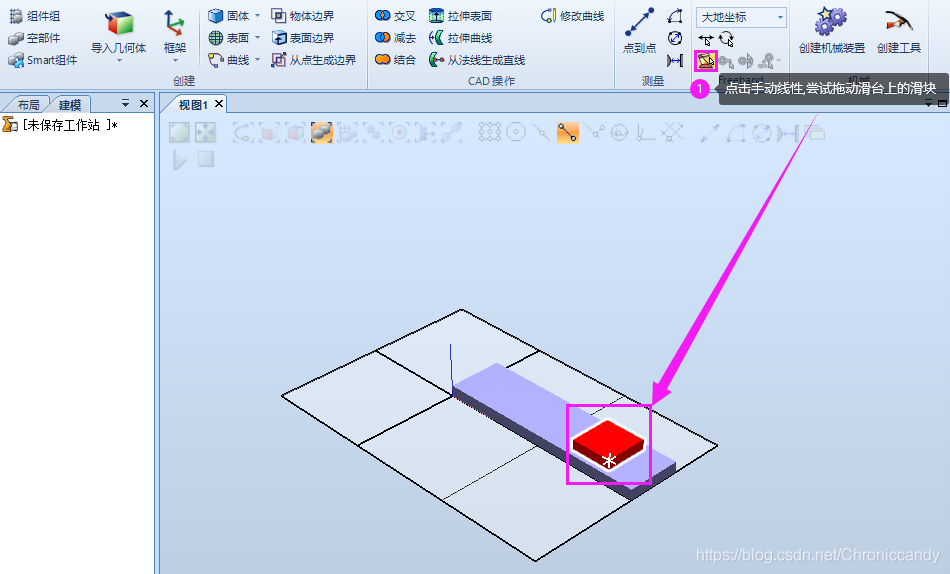The height and width of the screenshot is (574, 950).
Task: Switch to the 建模 tab
Action: coord(70,105)
